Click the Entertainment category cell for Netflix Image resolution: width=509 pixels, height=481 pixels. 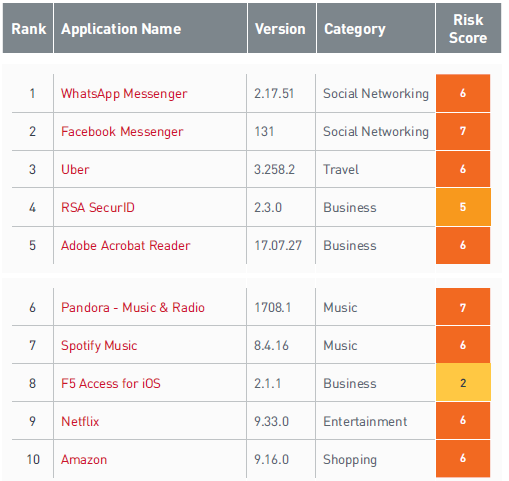(x=365, y=421)
